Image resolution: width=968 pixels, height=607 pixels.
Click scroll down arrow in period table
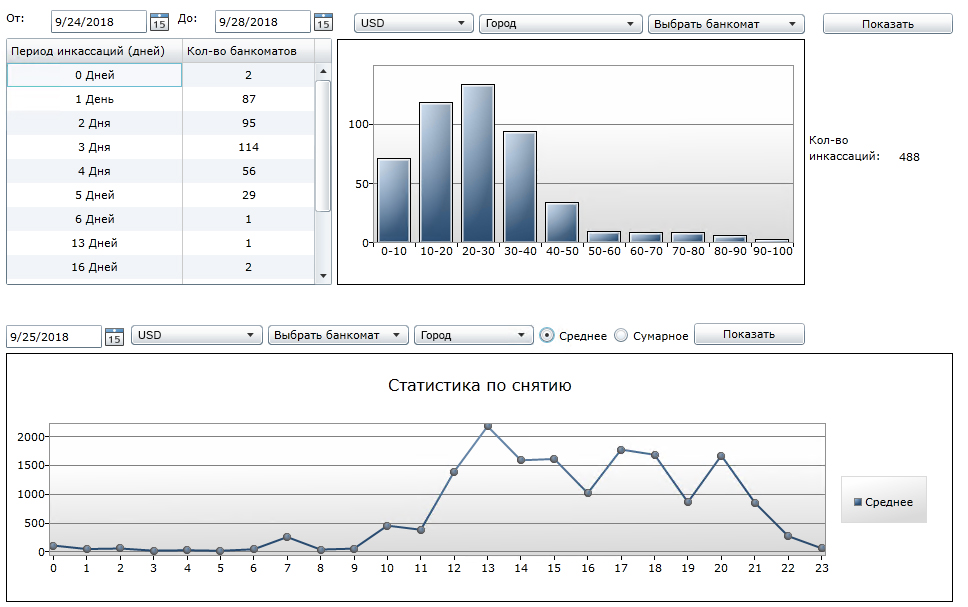click(x=322, y=275)
